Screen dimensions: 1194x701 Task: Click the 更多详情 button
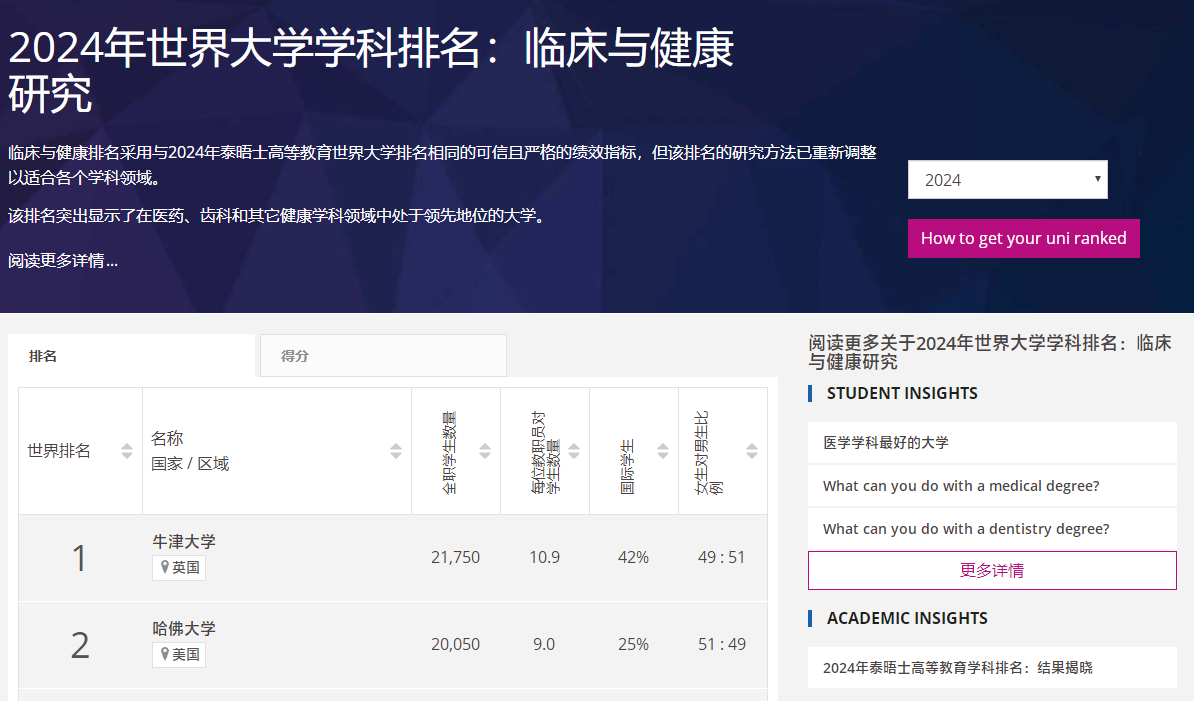click(991, 570)
